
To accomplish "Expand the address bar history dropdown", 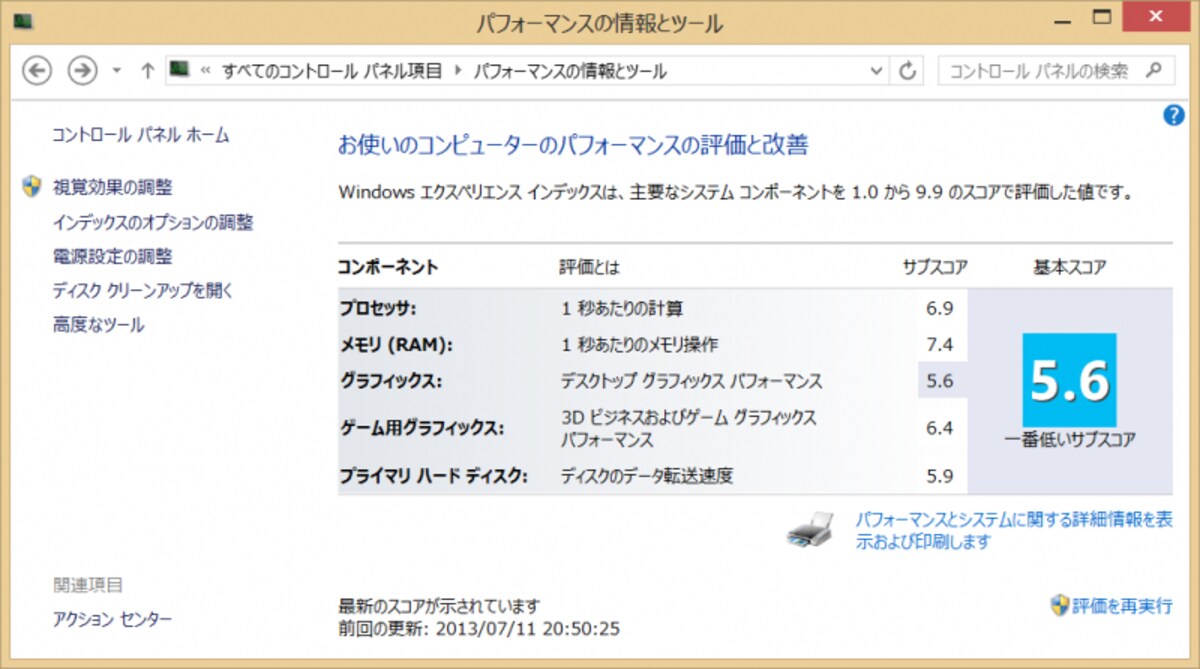I will pos(877,71).
